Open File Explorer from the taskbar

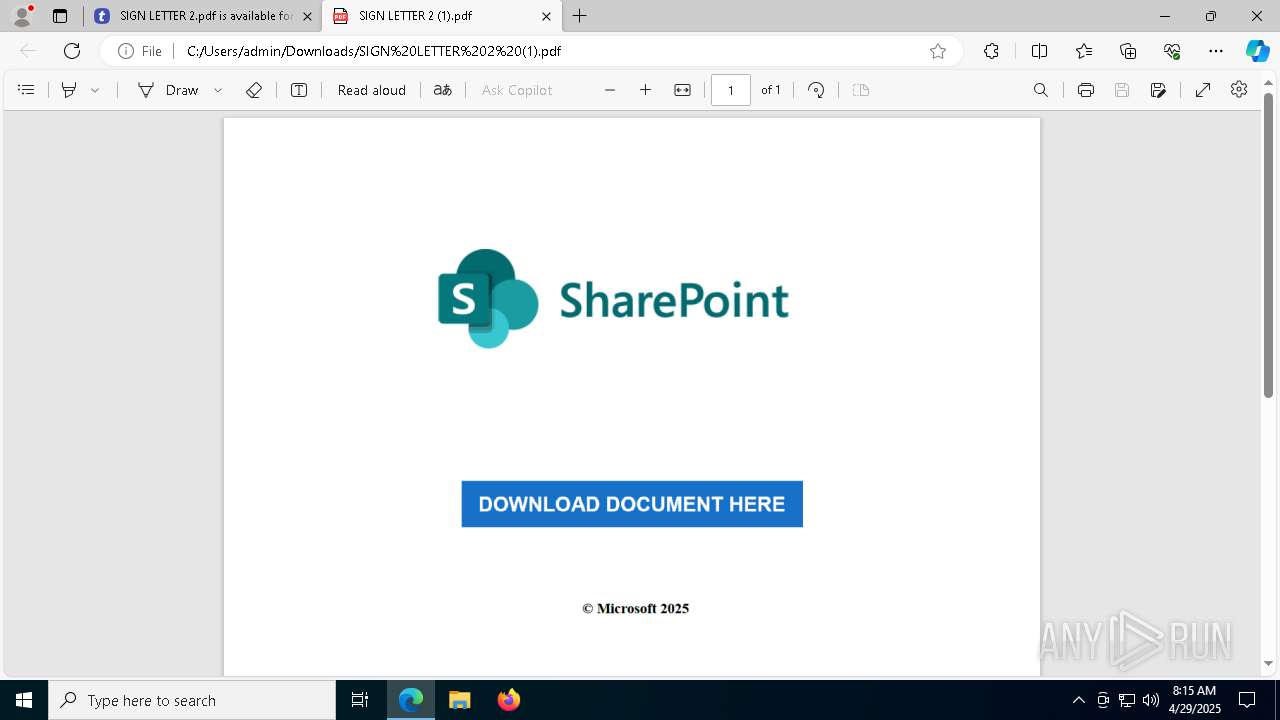click(x=459, y=700)
